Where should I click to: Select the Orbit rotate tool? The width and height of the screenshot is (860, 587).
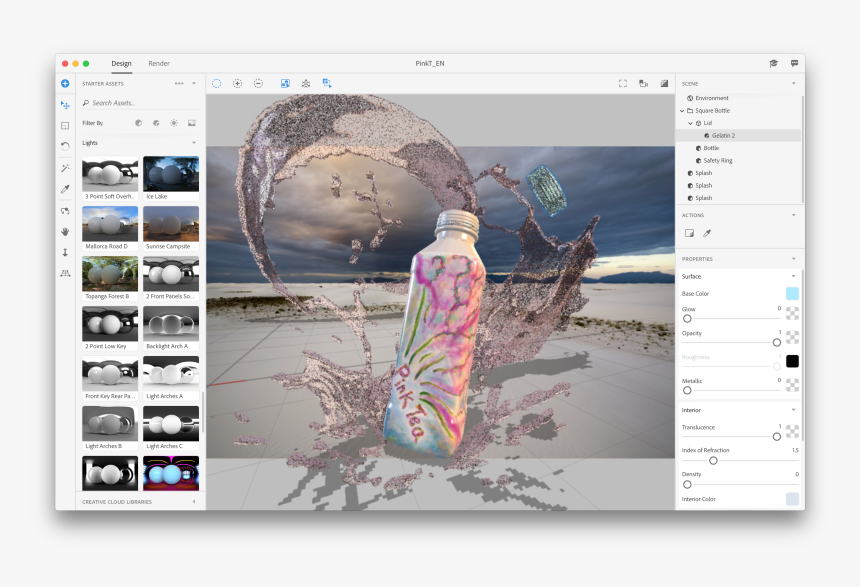click(65, 146)
